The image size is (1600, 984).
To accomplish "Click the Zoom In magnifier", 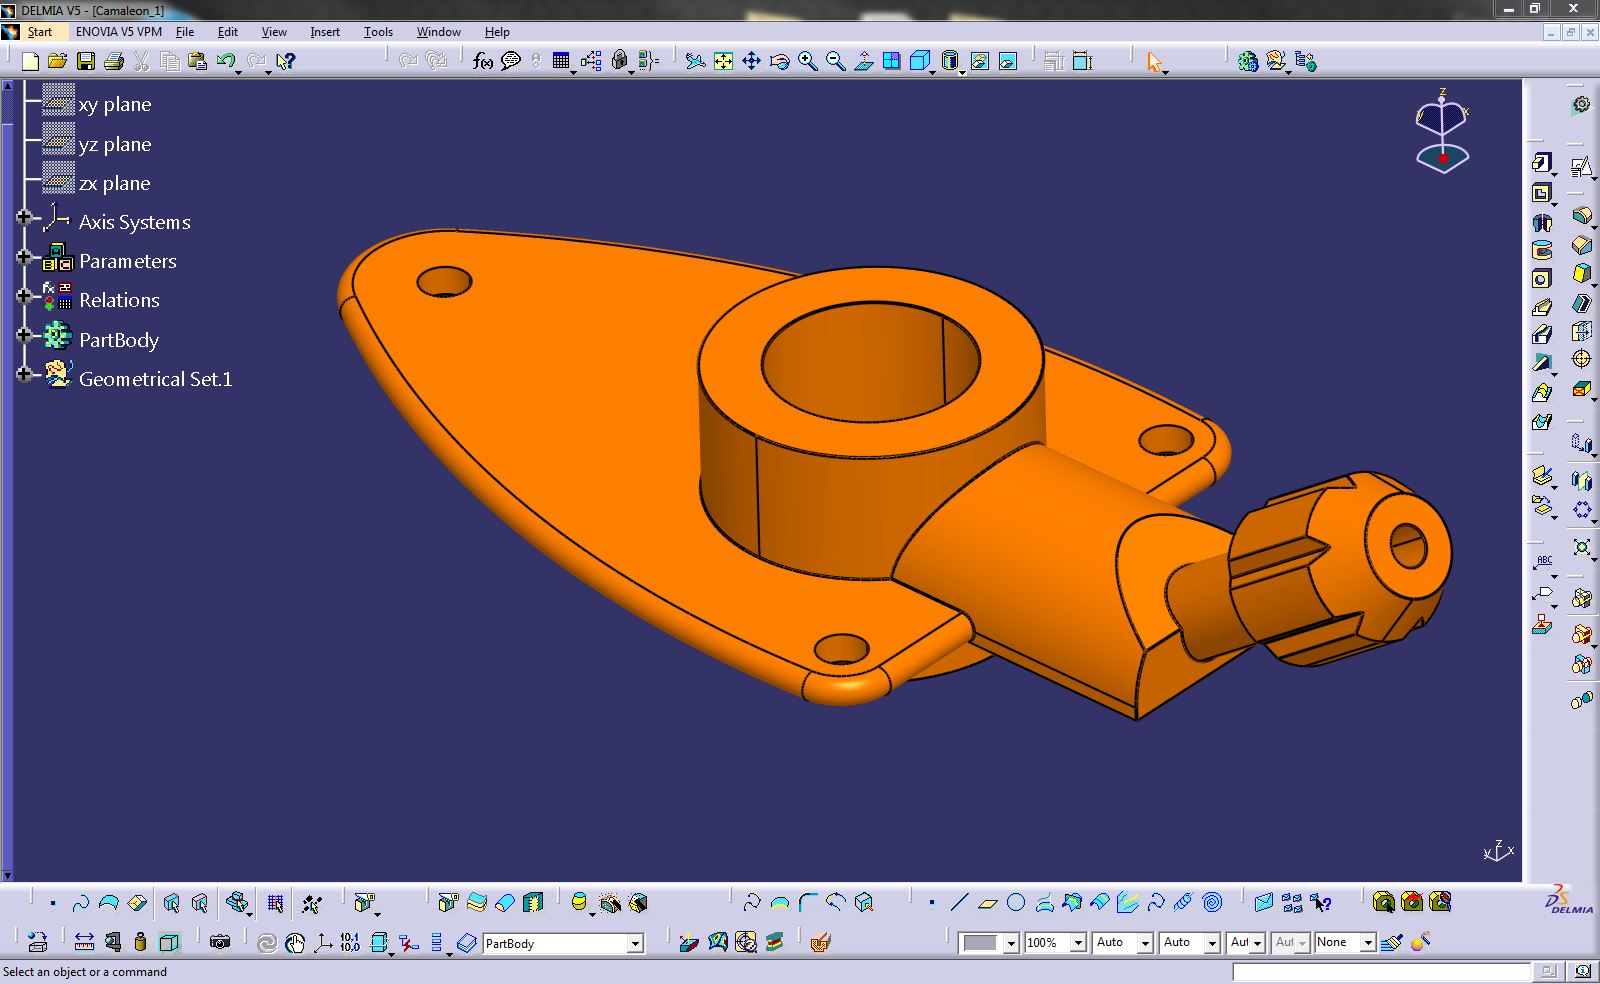I will (x=807, y=61).
